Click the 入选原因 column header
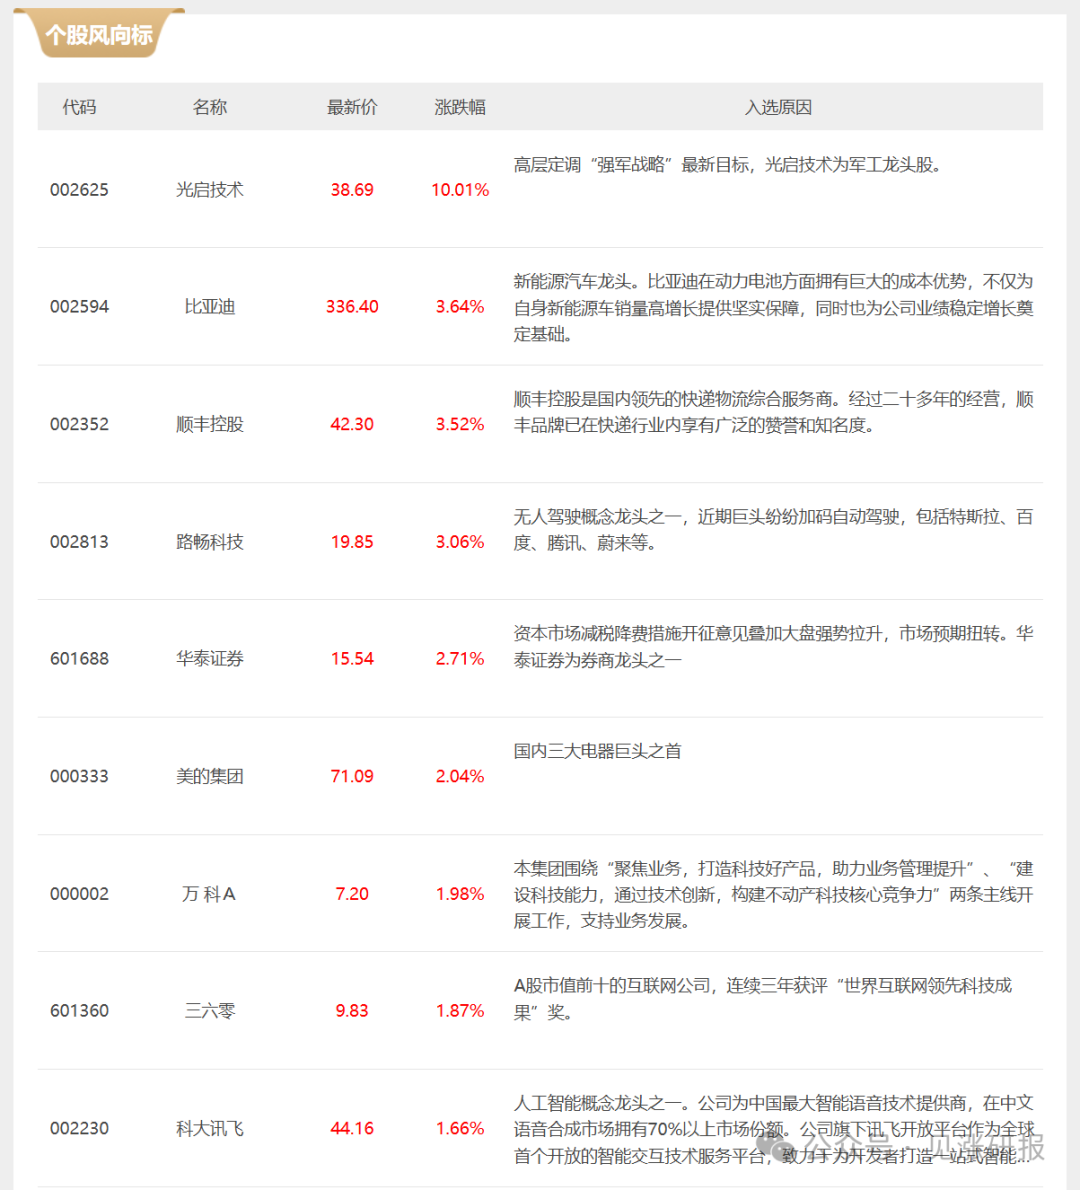The height and width of the screenshot is (1190, 1080). coord(779,107)
